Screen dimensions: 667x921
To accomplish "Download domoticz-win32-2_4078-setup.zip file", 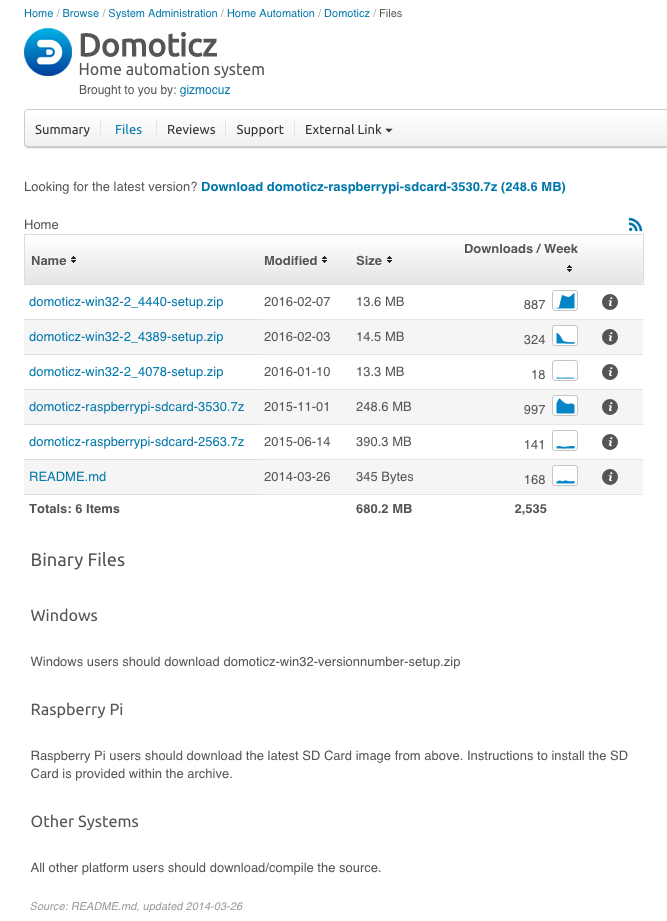I will (126, 371).
